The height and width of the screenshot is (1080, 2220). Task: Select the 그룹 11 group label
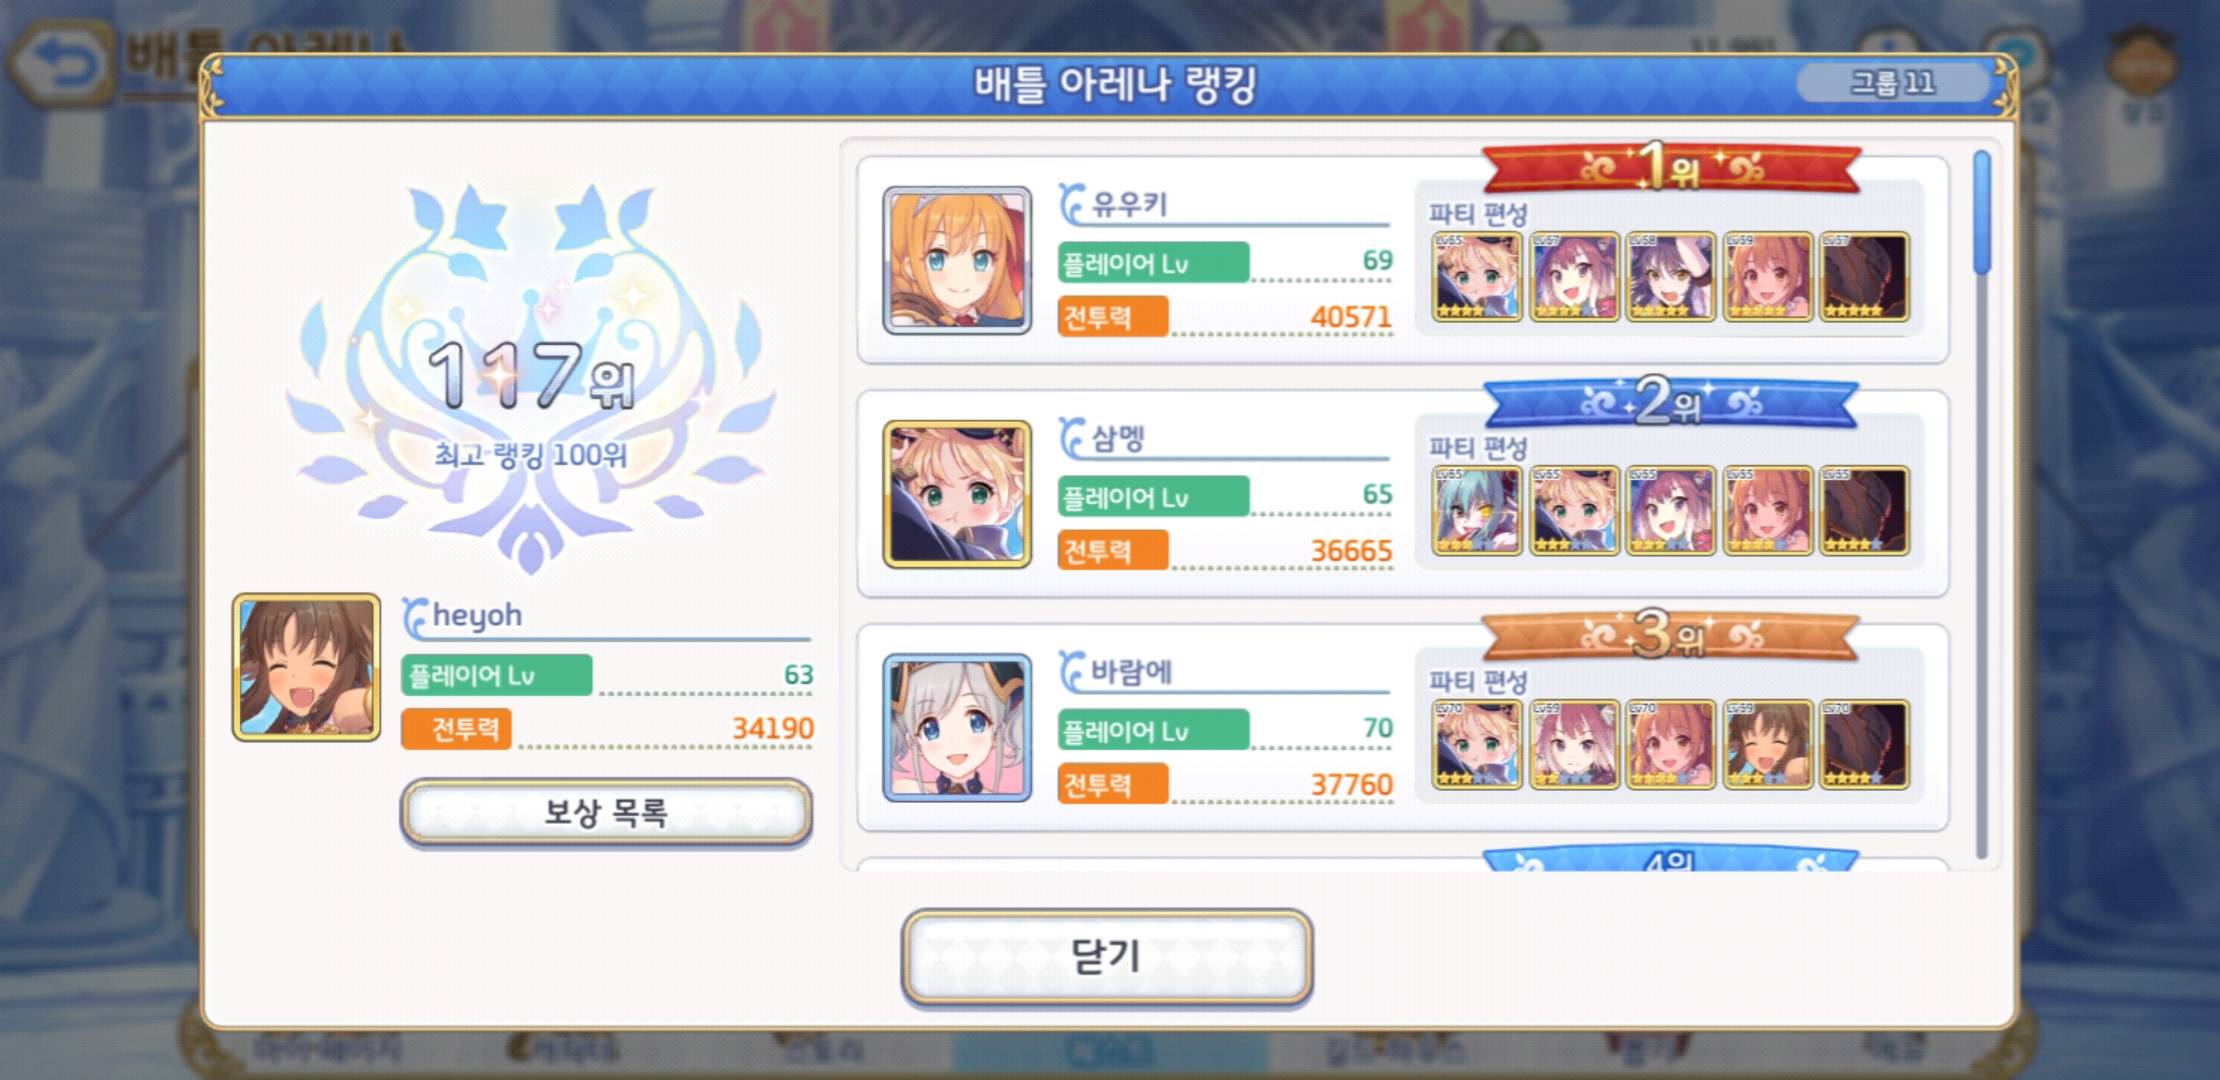pyautogui.click(x=1892, y=82)
